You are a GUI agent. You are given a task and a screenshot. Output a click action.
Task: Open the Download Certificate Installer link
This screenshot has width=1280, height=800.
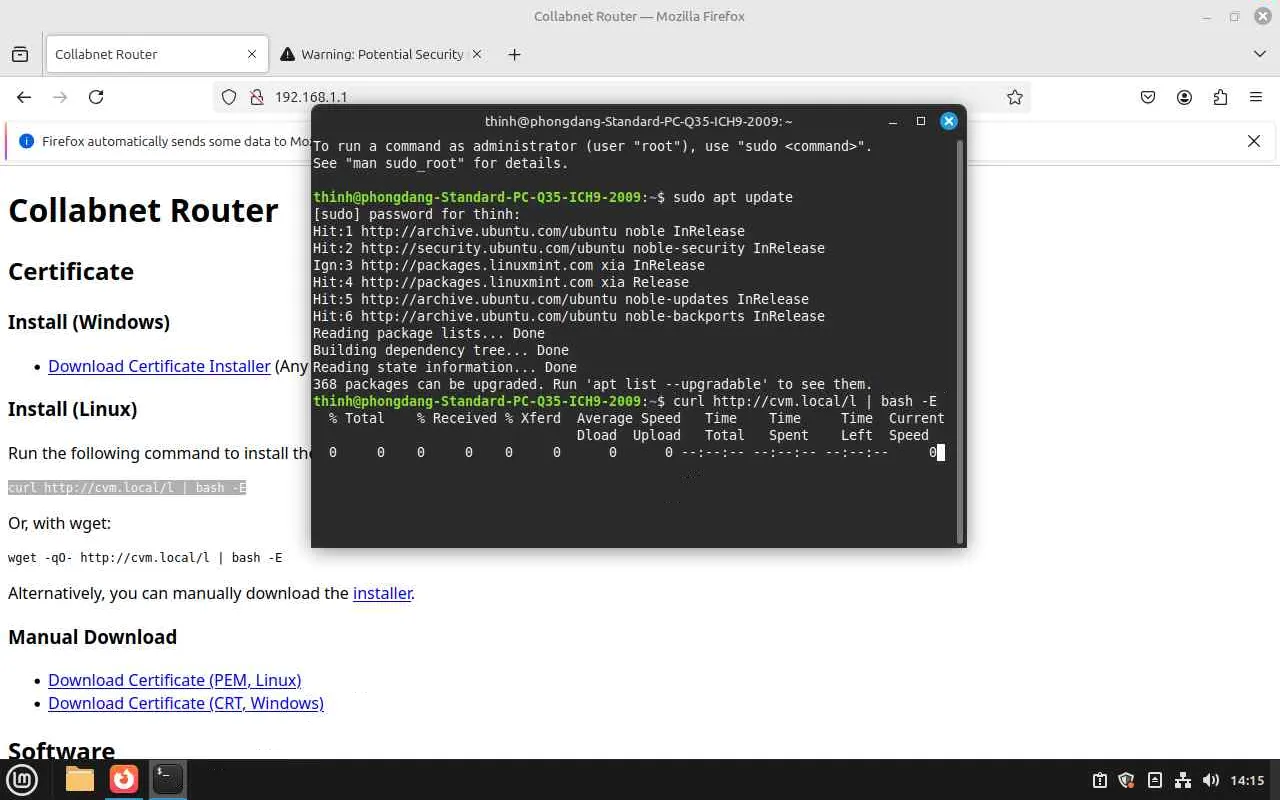tap(159, 366)
